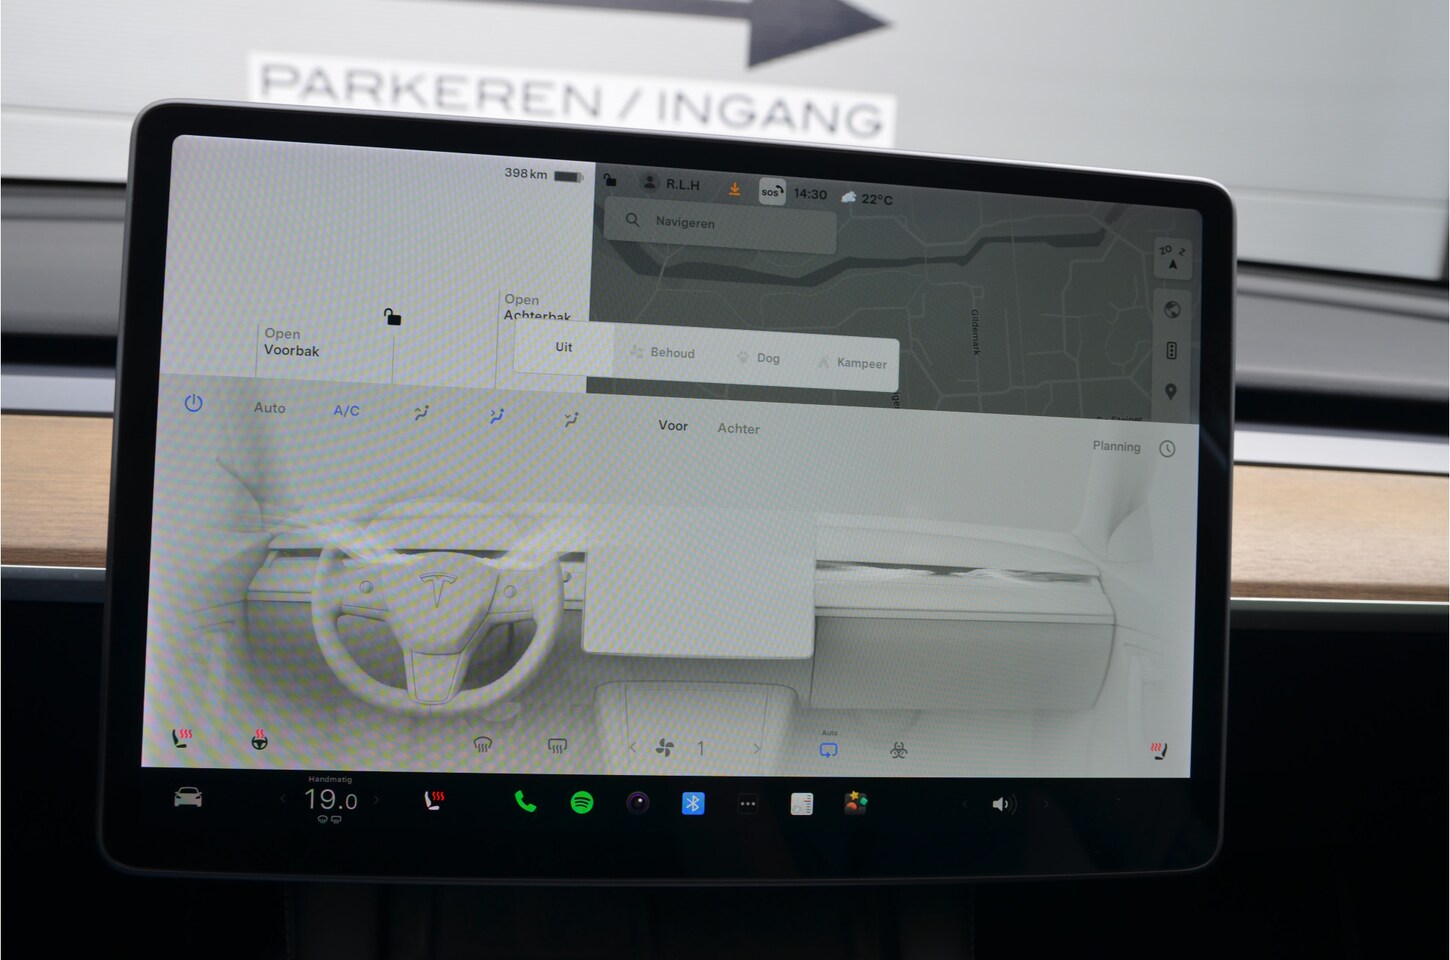Open the Camera app
Screen dimensions: 1450x960
[638, 802]
